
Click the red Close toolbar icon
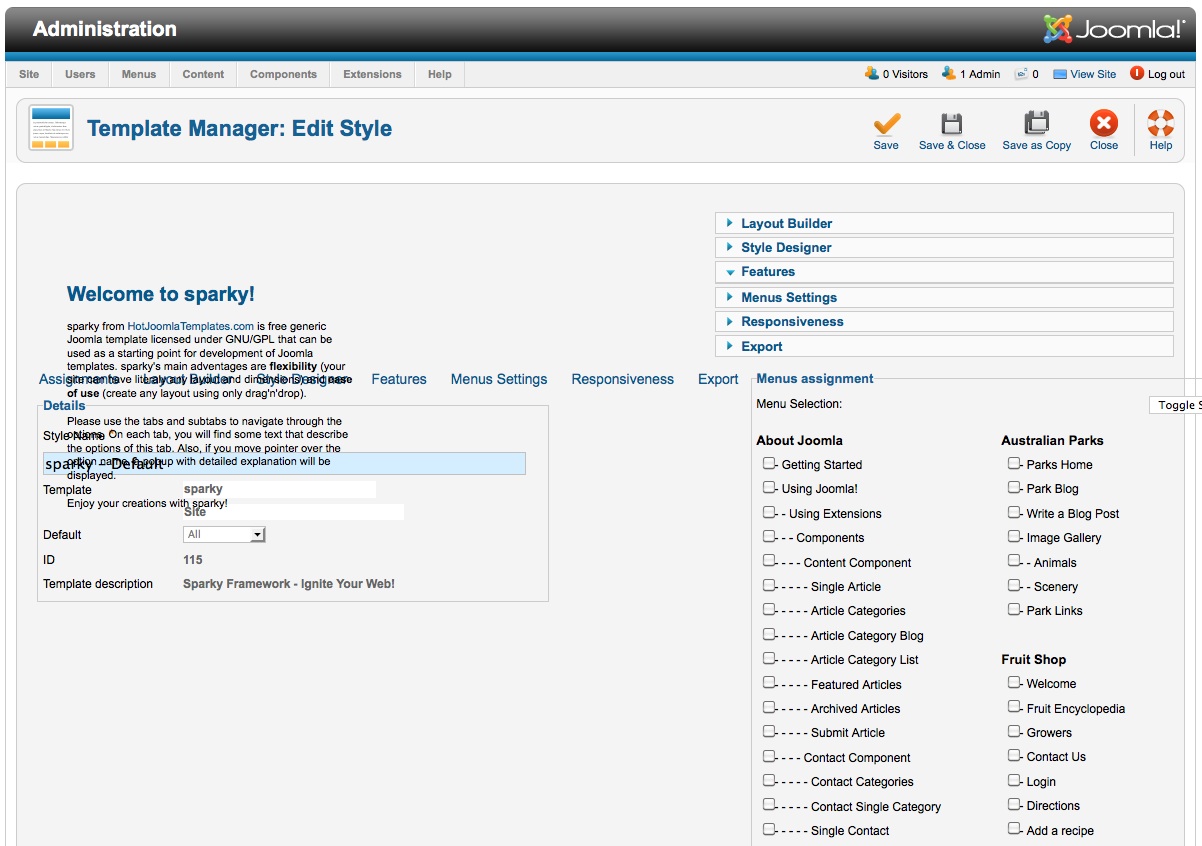[x=1104, y=124]
